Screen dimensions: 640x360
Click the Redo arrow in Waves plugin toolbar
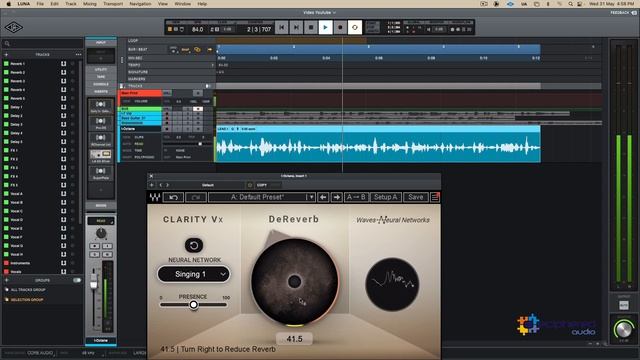tap(196, 197)
